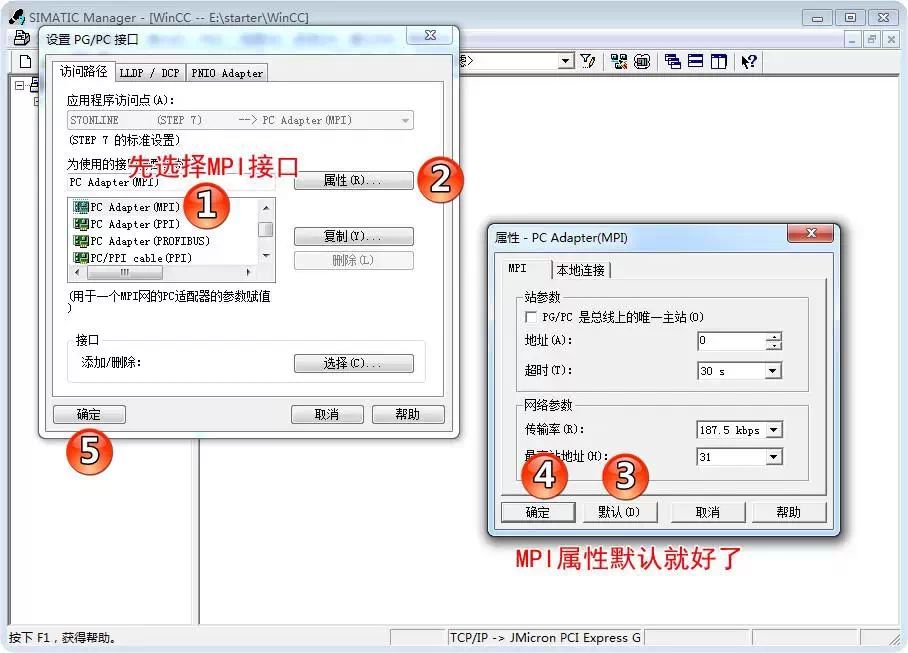Open the main toolbar filter dropdown
The image size is (908, 653).
pyautogui.click(x=566, y=61)
